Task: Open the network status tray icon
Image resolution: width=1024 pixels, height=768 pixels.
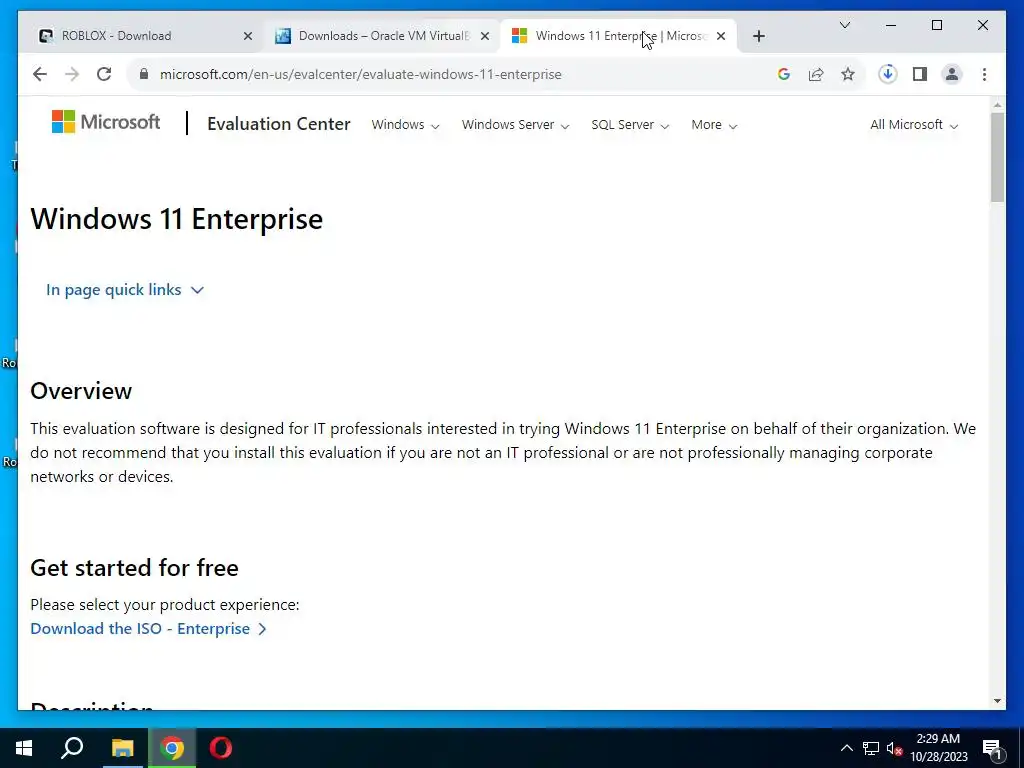Action: click(x=871, y=748)
